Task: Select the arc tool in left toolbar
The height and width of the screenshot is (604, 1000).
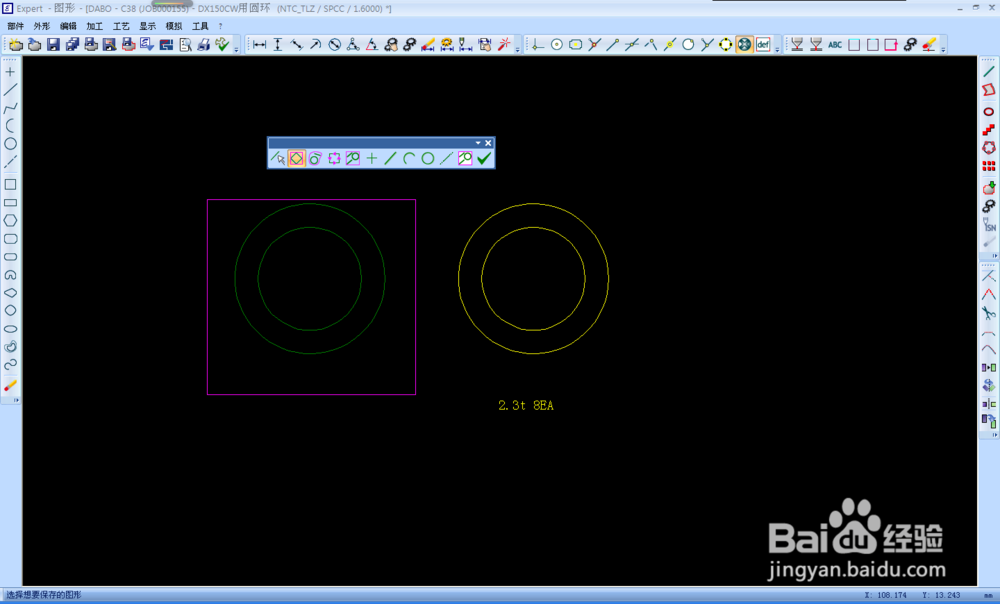Action: pos(10,126)
